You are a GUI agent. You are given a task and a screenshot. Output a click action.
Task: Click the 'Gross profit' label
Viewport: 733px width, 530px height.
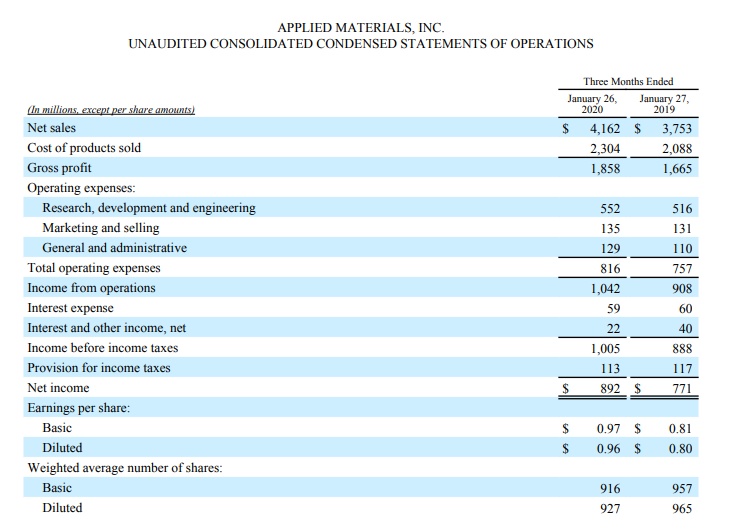(x=59, y=168)
